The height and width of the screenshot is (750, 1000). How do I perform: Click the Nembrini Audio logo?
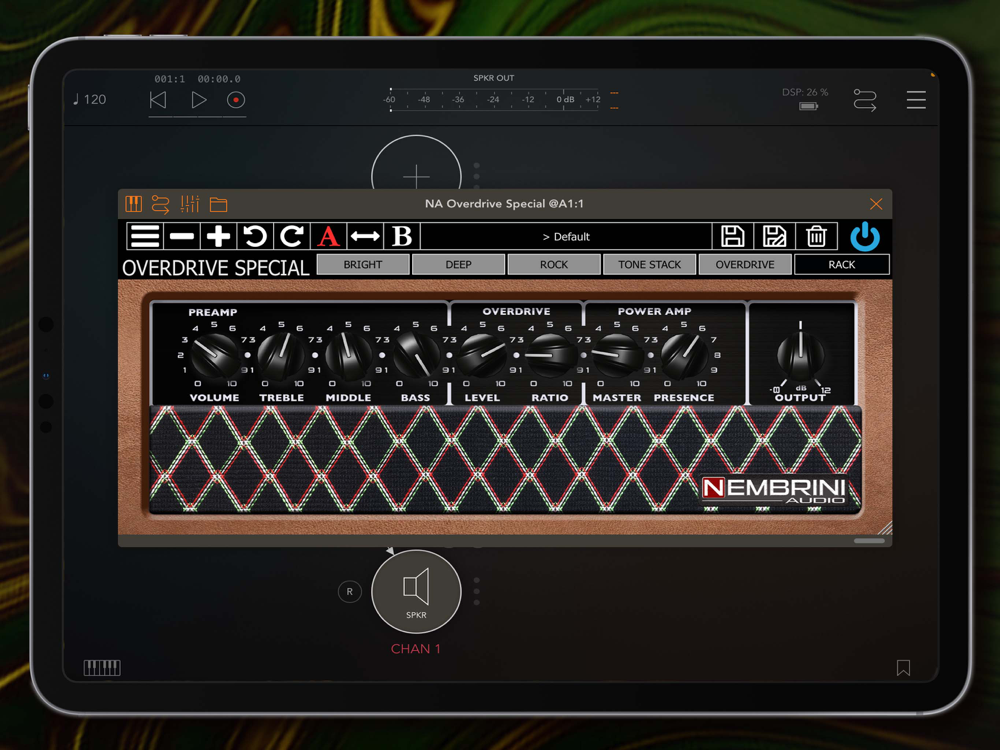(x=774, y=490)
